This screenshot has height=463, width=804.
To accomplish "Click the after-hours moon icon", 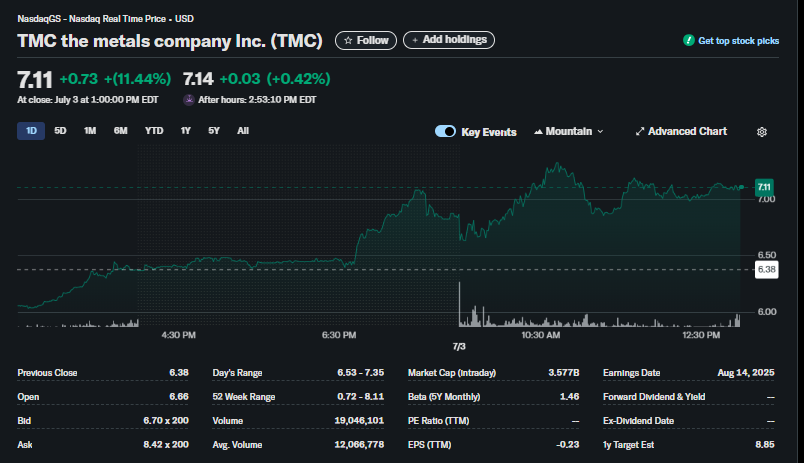I will (x=189, y=100).
